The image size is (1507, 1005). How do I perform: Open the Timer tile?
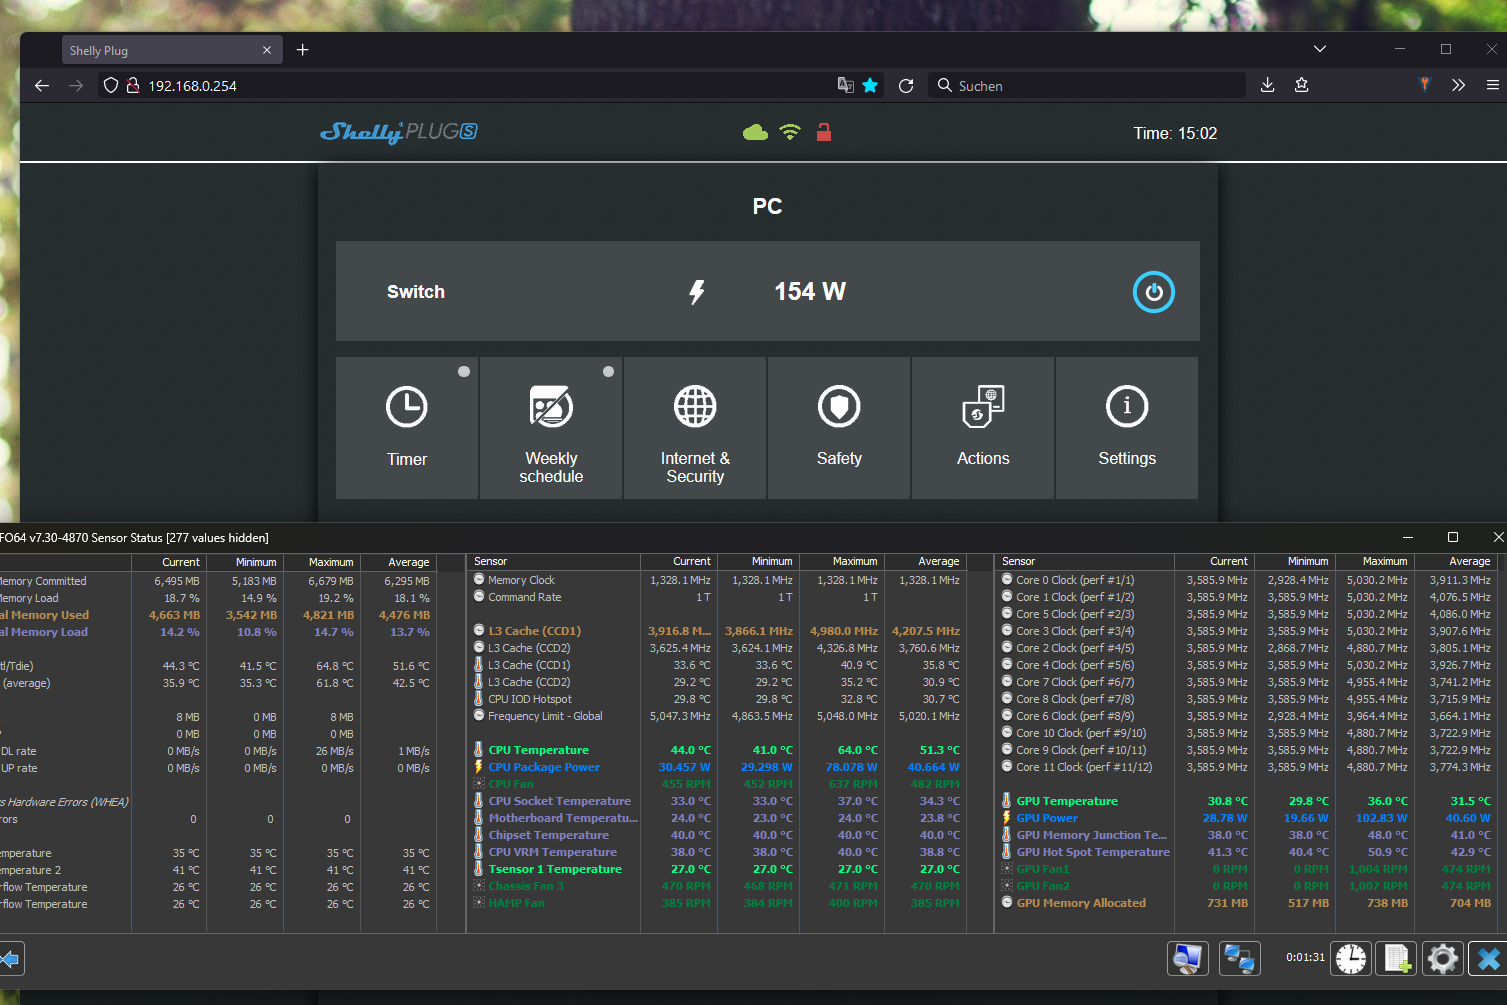(x=407, y=428)
